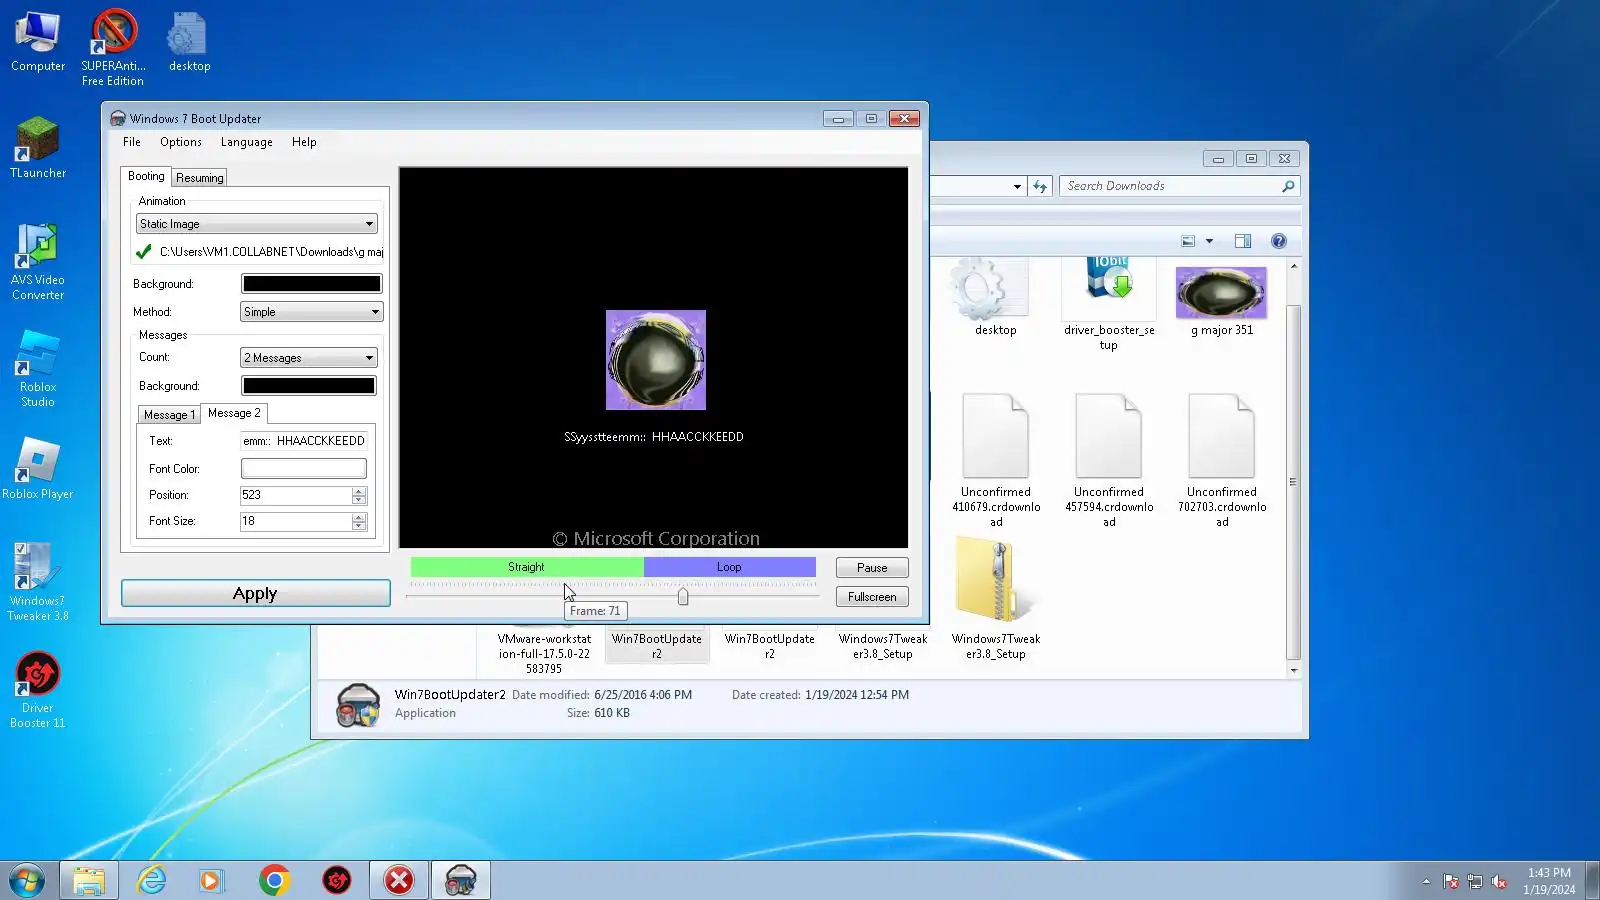Expand the Method dropdown set to Simple

[312, 312]
